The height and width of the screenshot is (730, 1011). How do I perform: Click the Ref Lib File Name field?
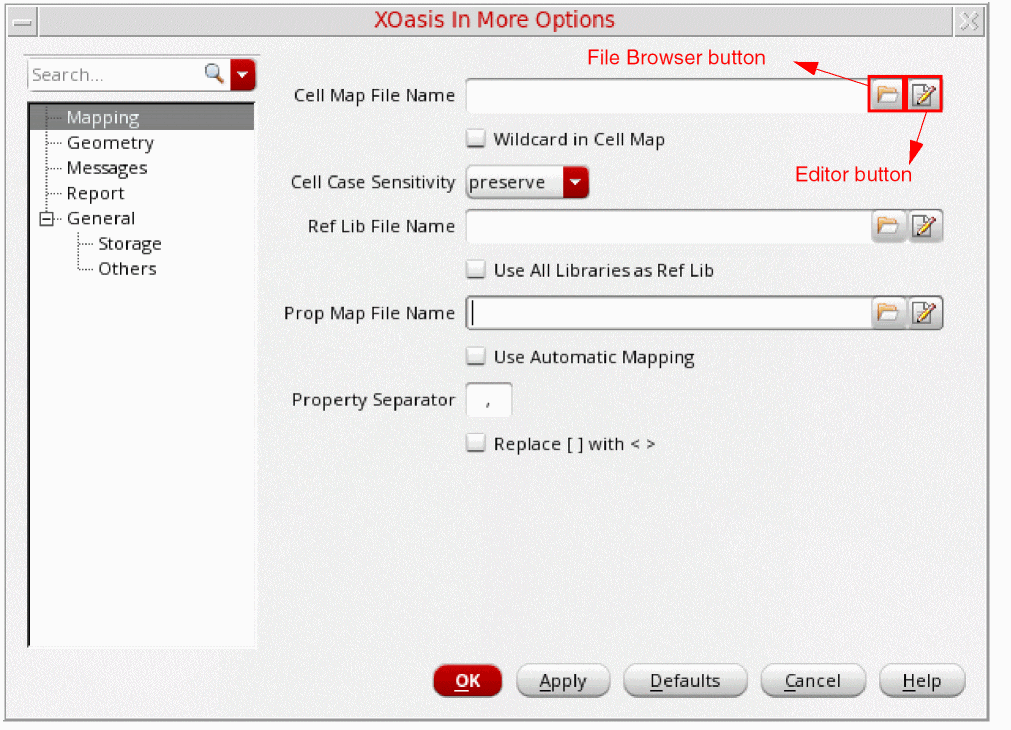click(668, 226)
